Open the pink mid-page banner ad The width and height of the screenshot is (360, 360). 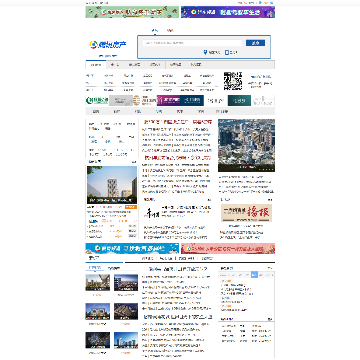tap(228, 248)
